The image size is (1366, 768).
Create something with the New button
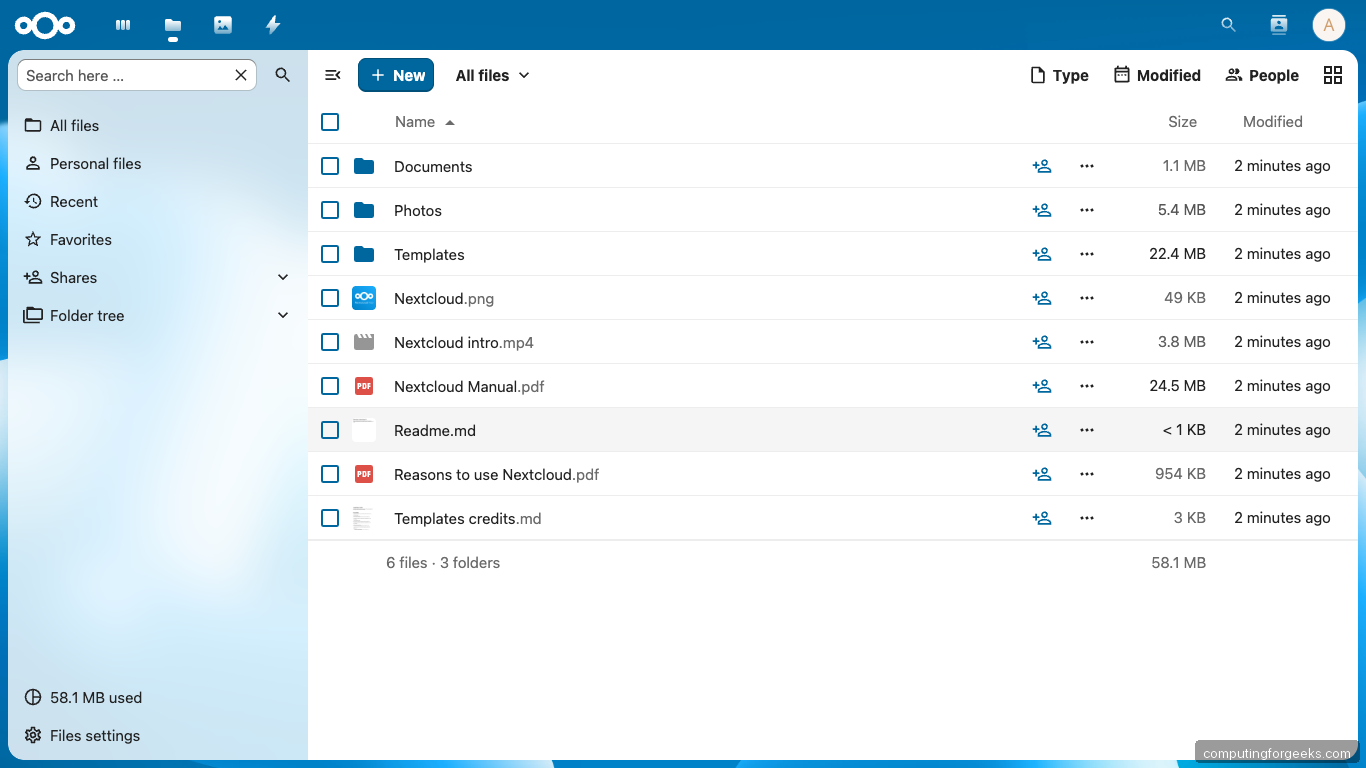click(x=396, y=75)
